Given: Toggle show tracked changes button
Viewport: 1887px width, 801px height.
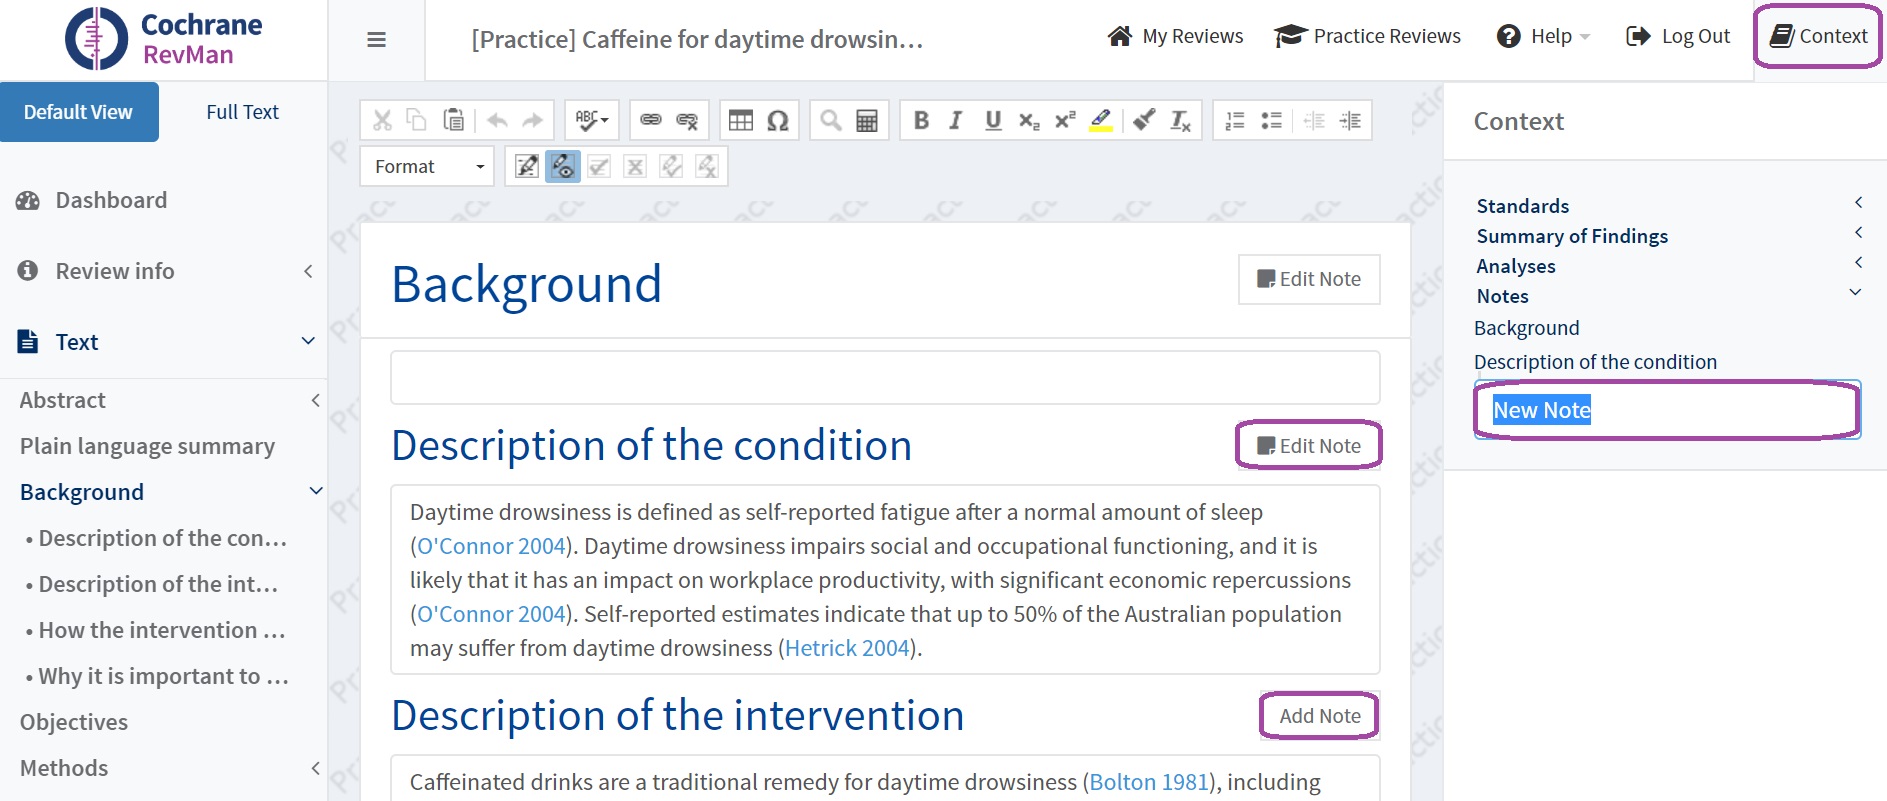Looking at the screenshot, I should 563,166.
